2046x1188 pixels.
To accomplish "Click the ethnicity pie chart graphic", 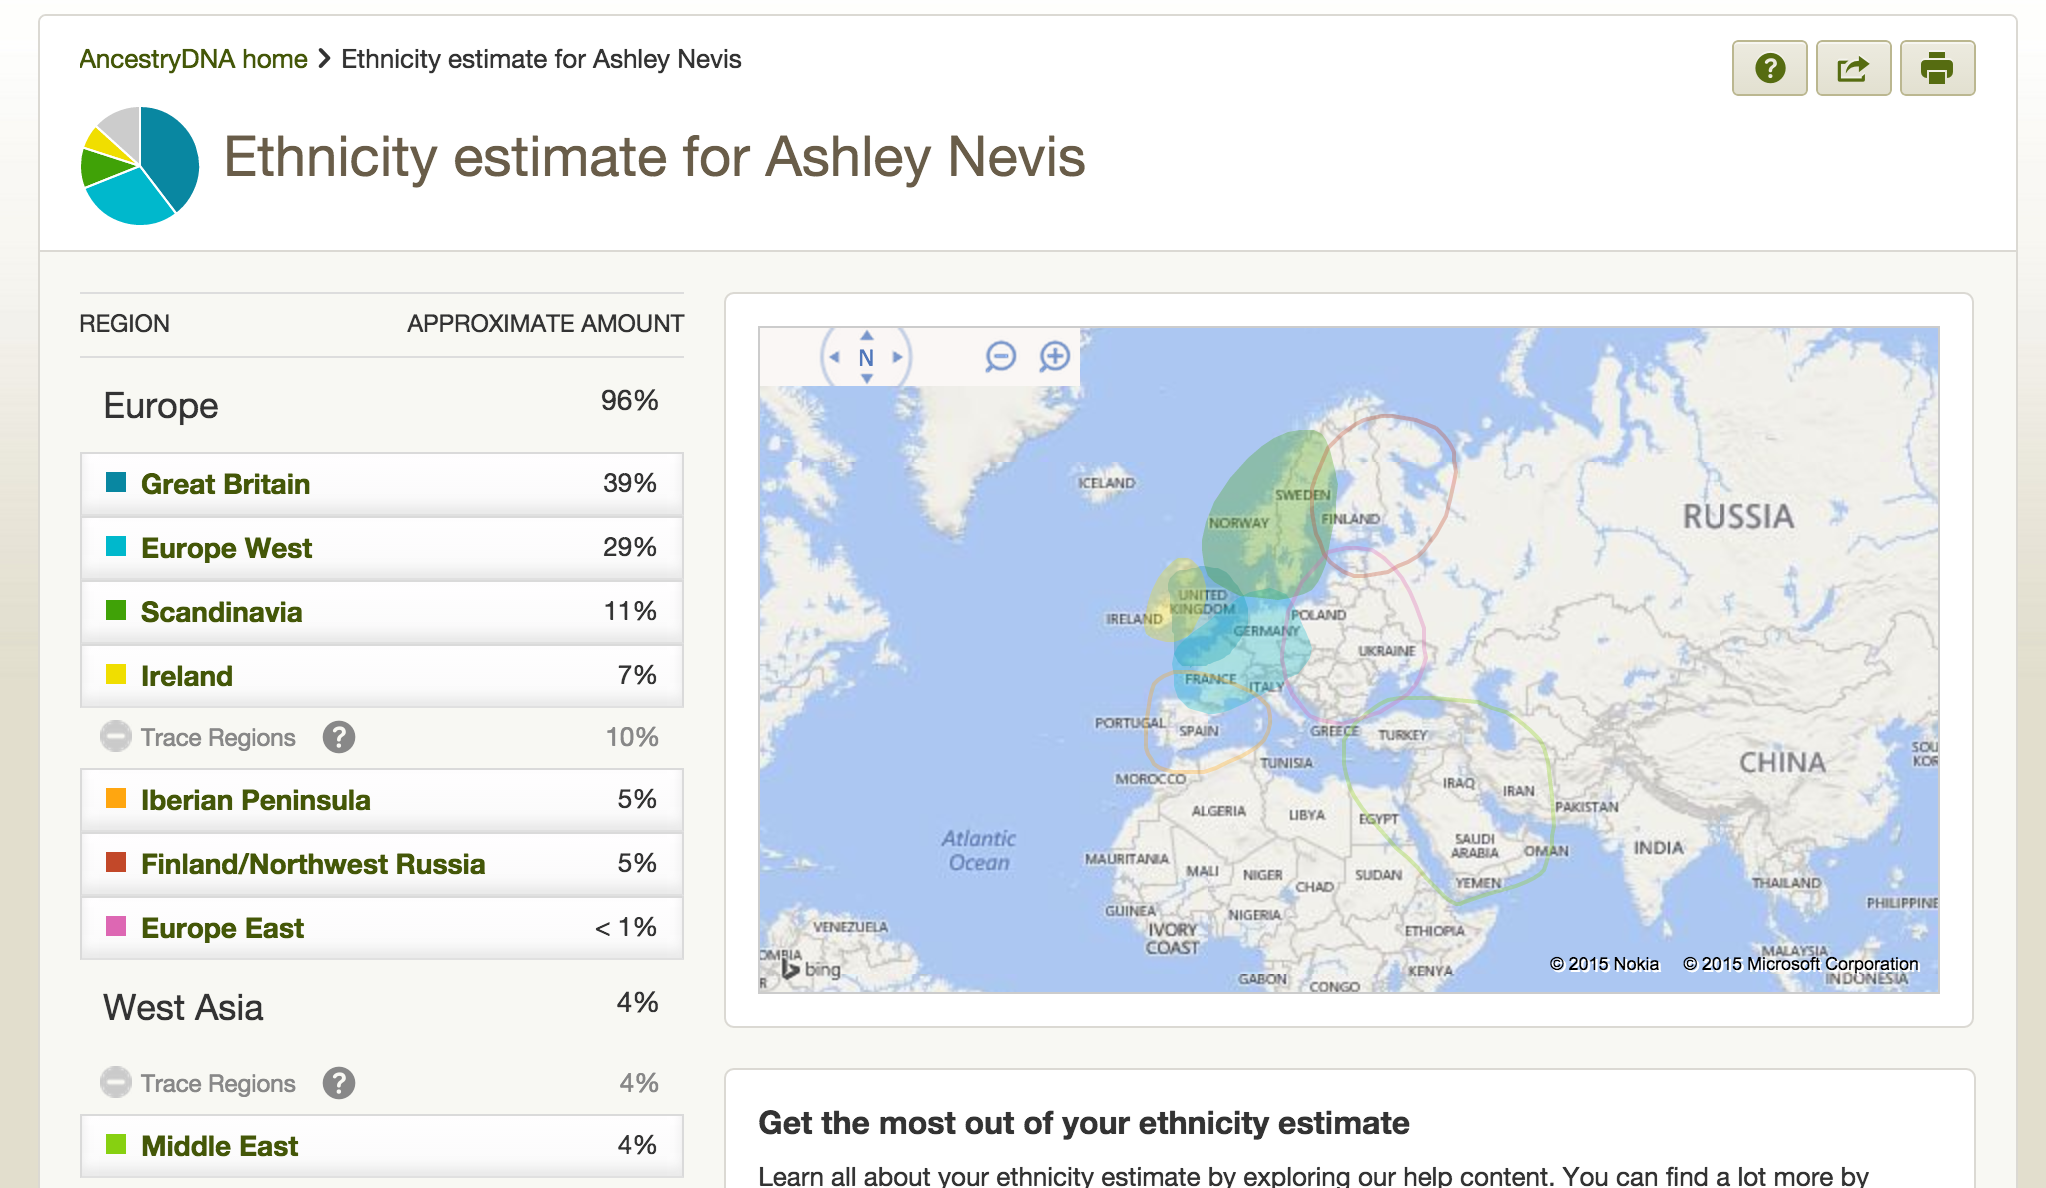I will point(140,166).
